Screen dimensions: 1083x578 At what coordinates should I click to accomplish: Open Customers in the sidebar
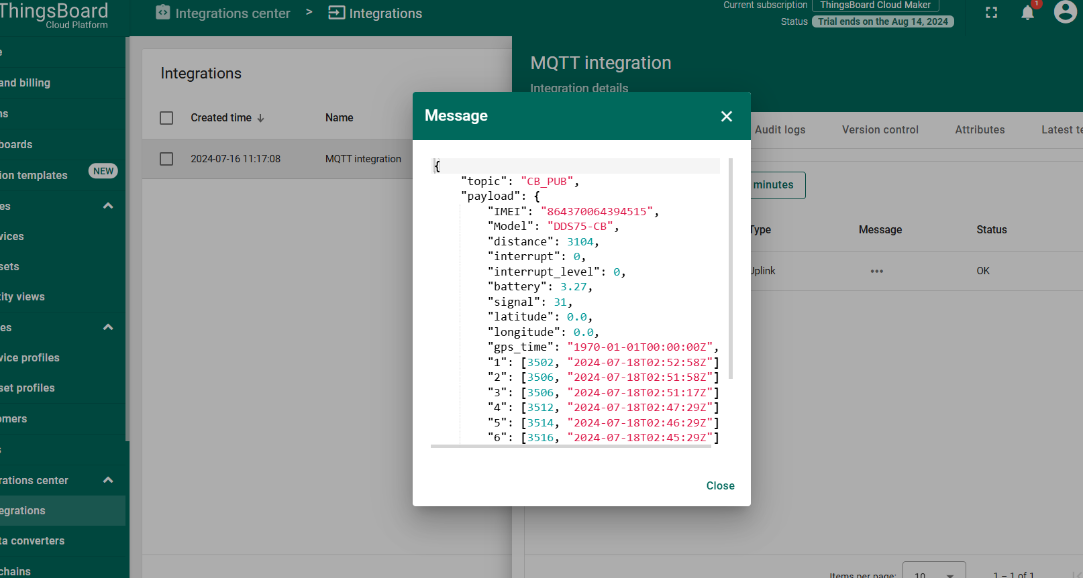(63, 418)
